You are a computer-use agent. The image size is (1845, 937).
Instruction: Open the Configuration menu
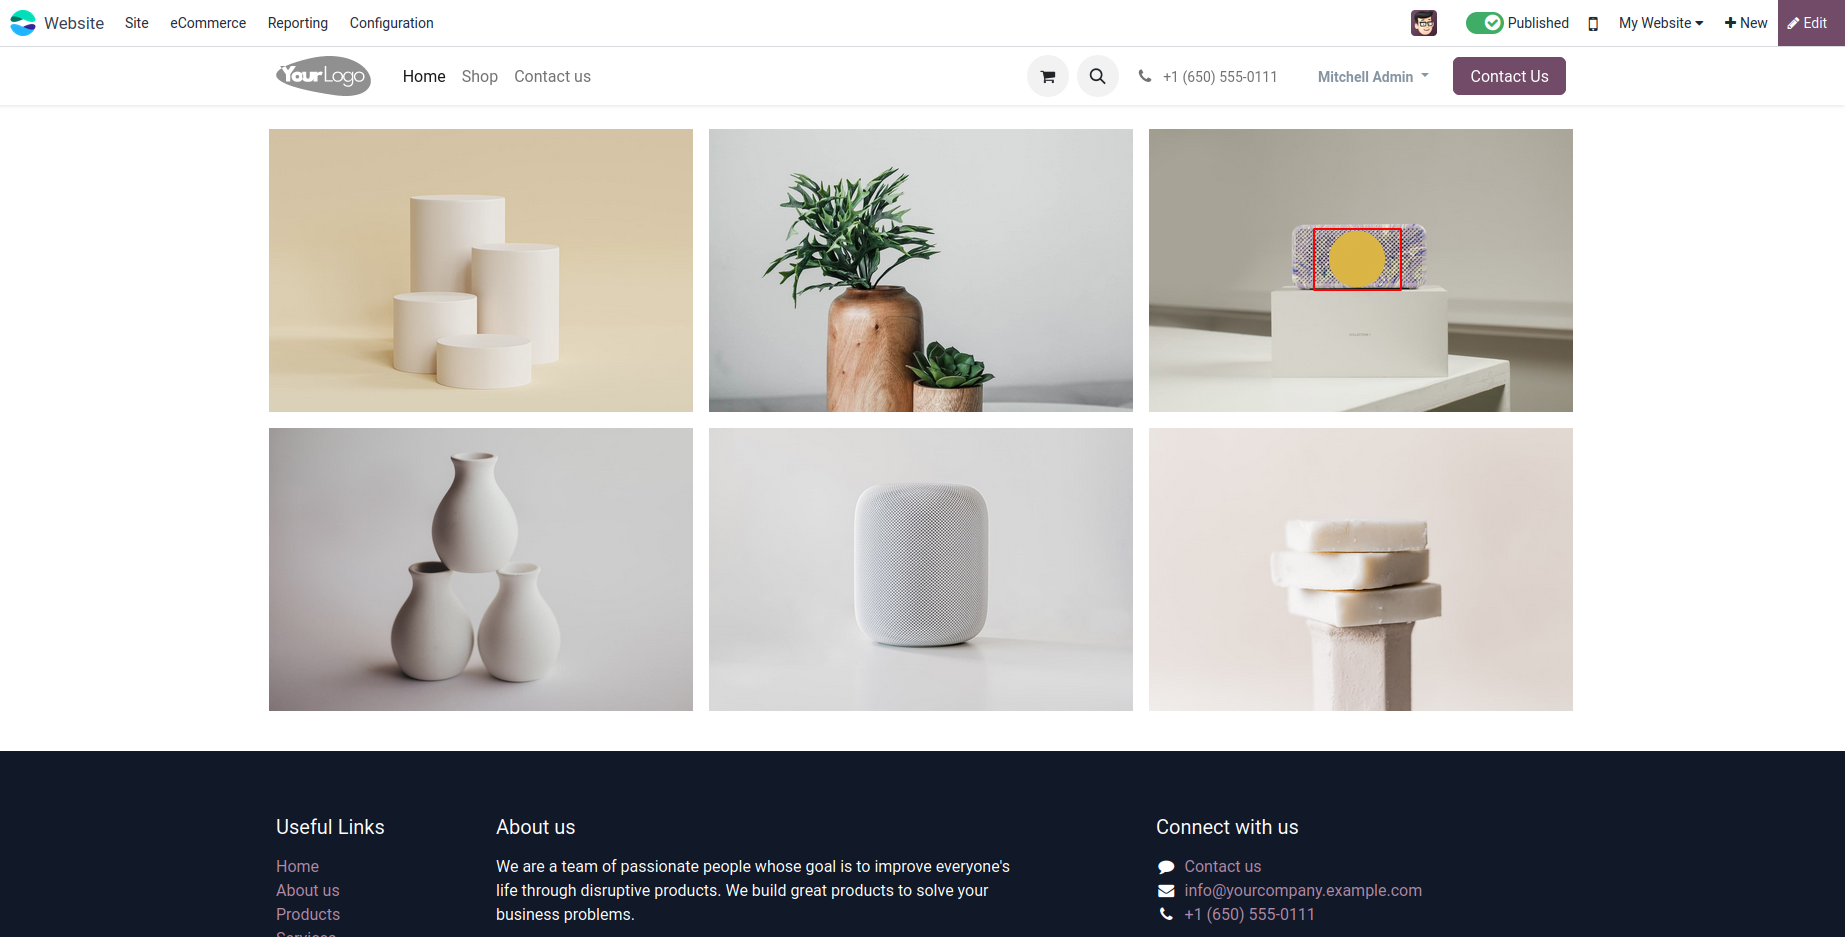click(x=391, y=23)
